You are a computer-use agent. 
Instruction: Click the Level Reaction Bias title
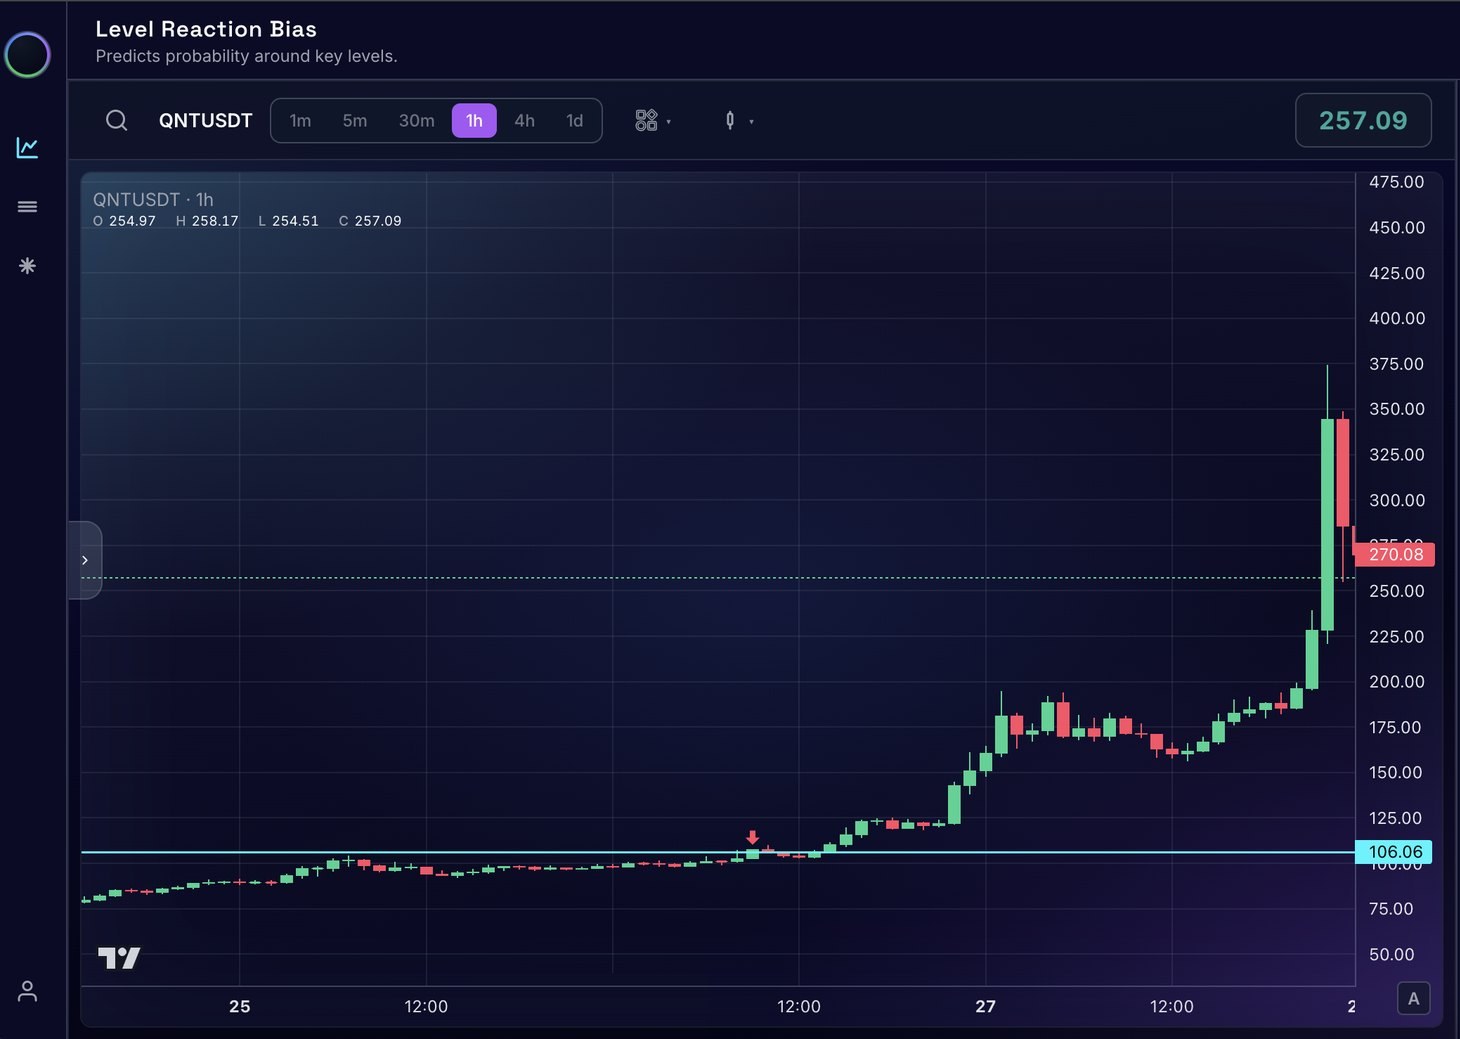coord(206,29)
